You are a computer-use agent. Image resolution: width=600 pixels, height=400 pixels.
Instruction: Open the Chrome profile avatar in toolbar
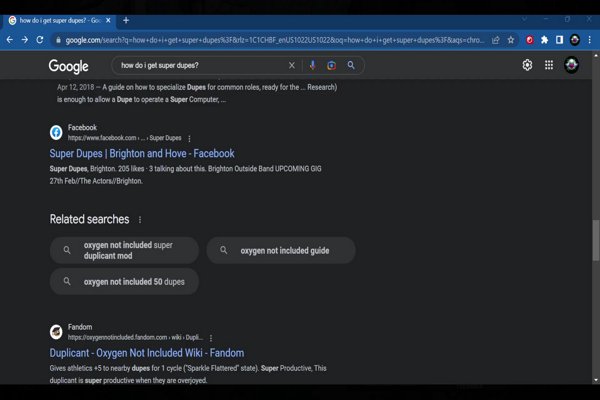(575, 40)
